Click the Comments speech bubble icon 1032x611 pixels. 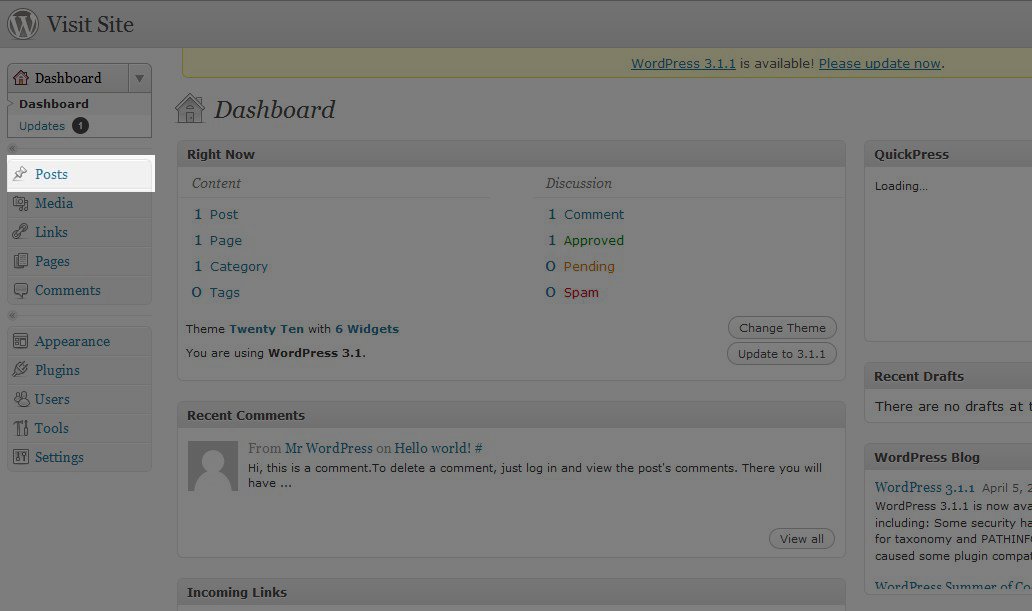[x=20, y=290]
